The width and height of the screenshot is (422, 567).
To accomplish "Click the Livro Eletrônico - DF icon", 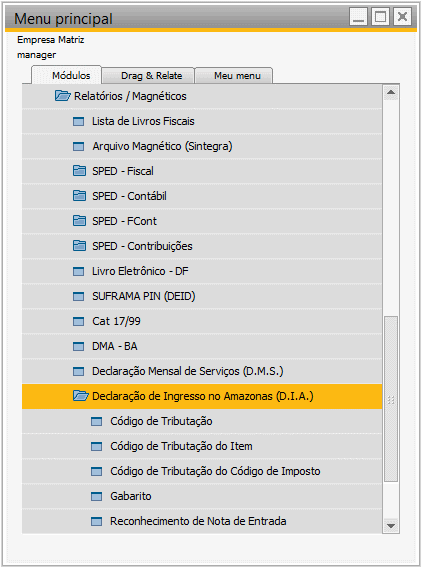I will pos(78,272).
